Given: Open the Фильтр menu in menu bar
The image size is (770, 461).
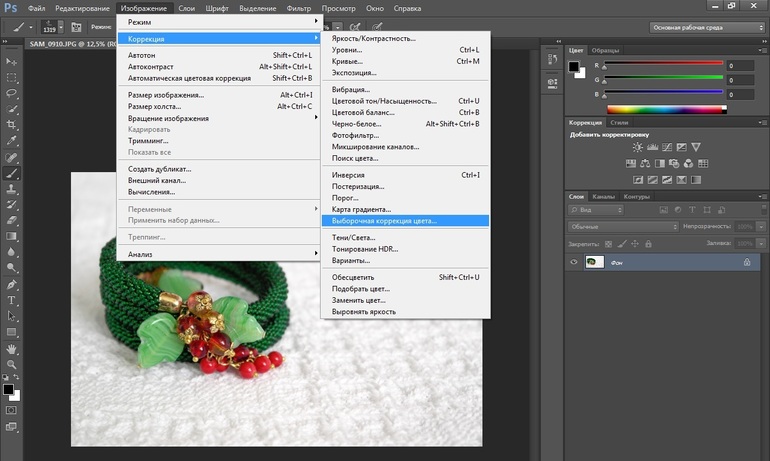Looking at the screenshot, I should click(x=298, y=7).
